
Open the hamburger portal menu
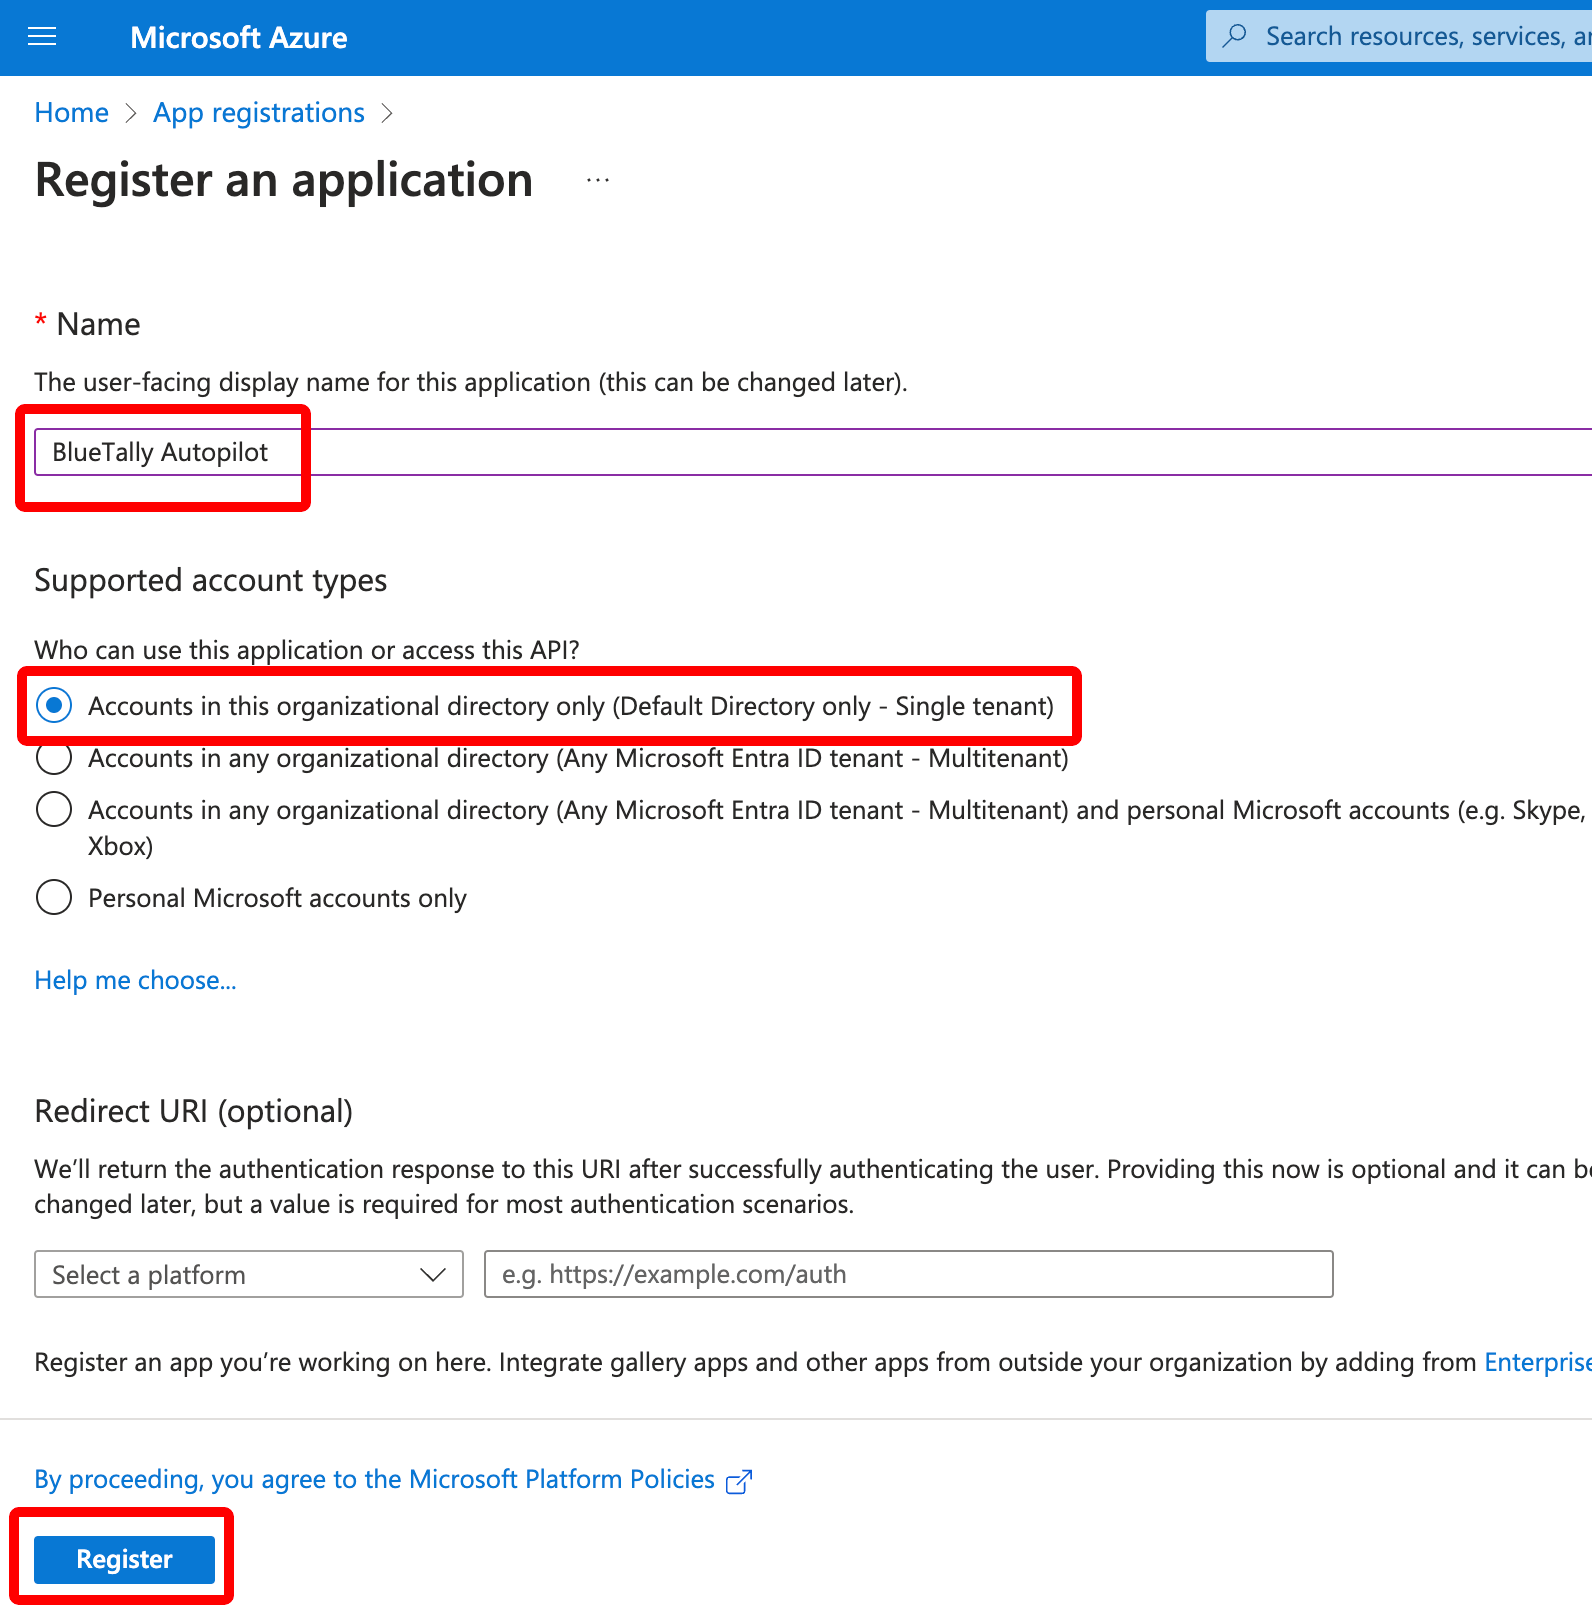click(x=42, y=37)
